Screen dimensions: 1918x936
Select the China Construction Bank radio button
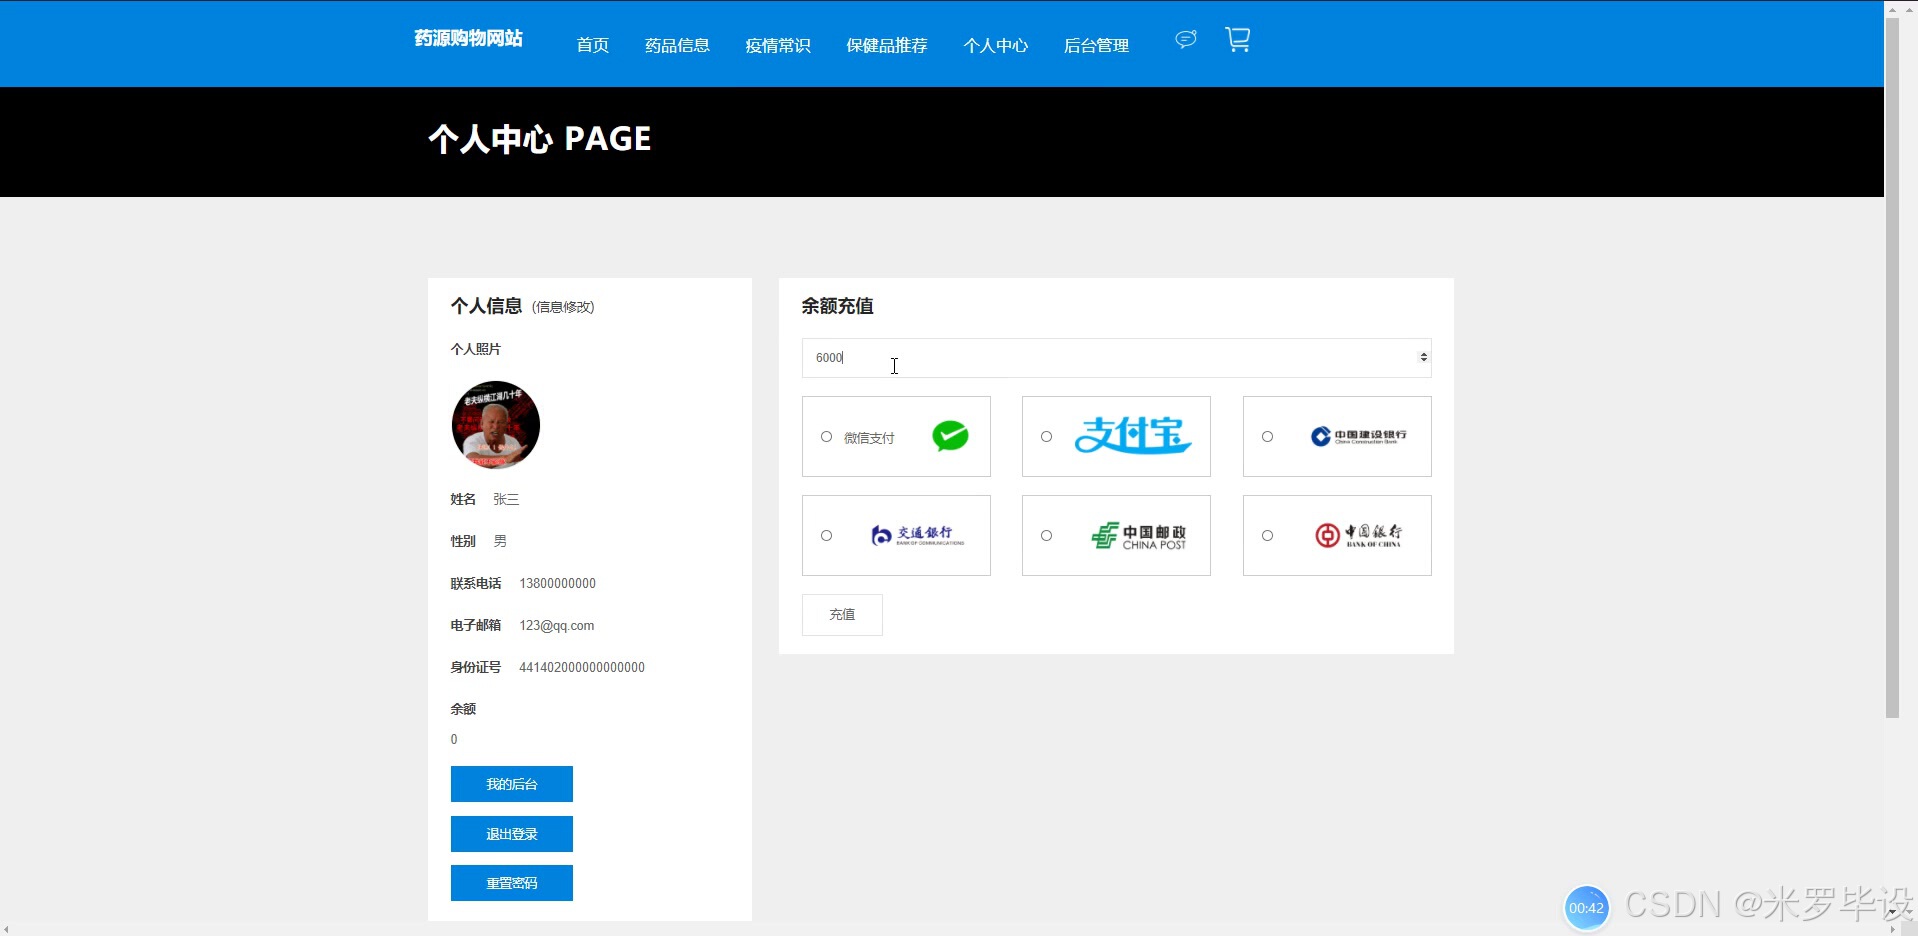point(1267,437)
